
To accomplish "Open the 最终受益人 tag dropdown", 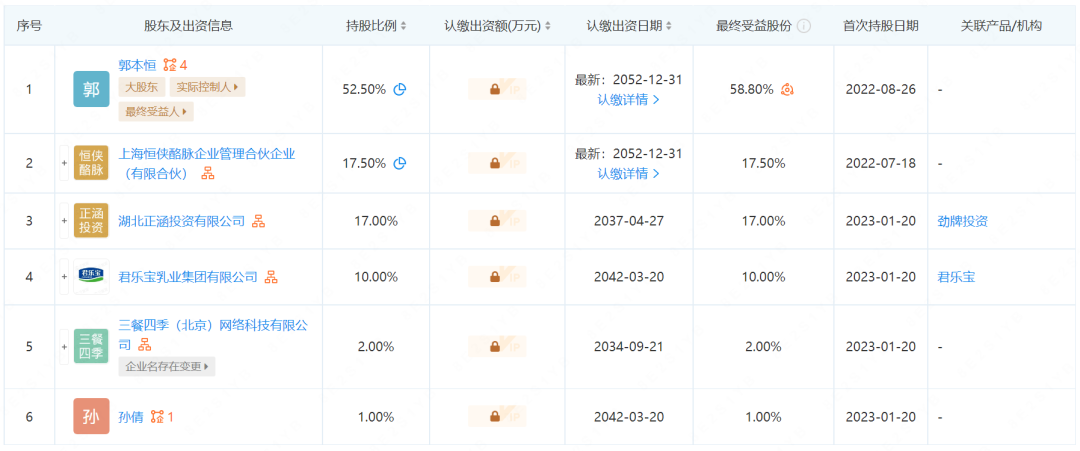I will tap(156, 112).
